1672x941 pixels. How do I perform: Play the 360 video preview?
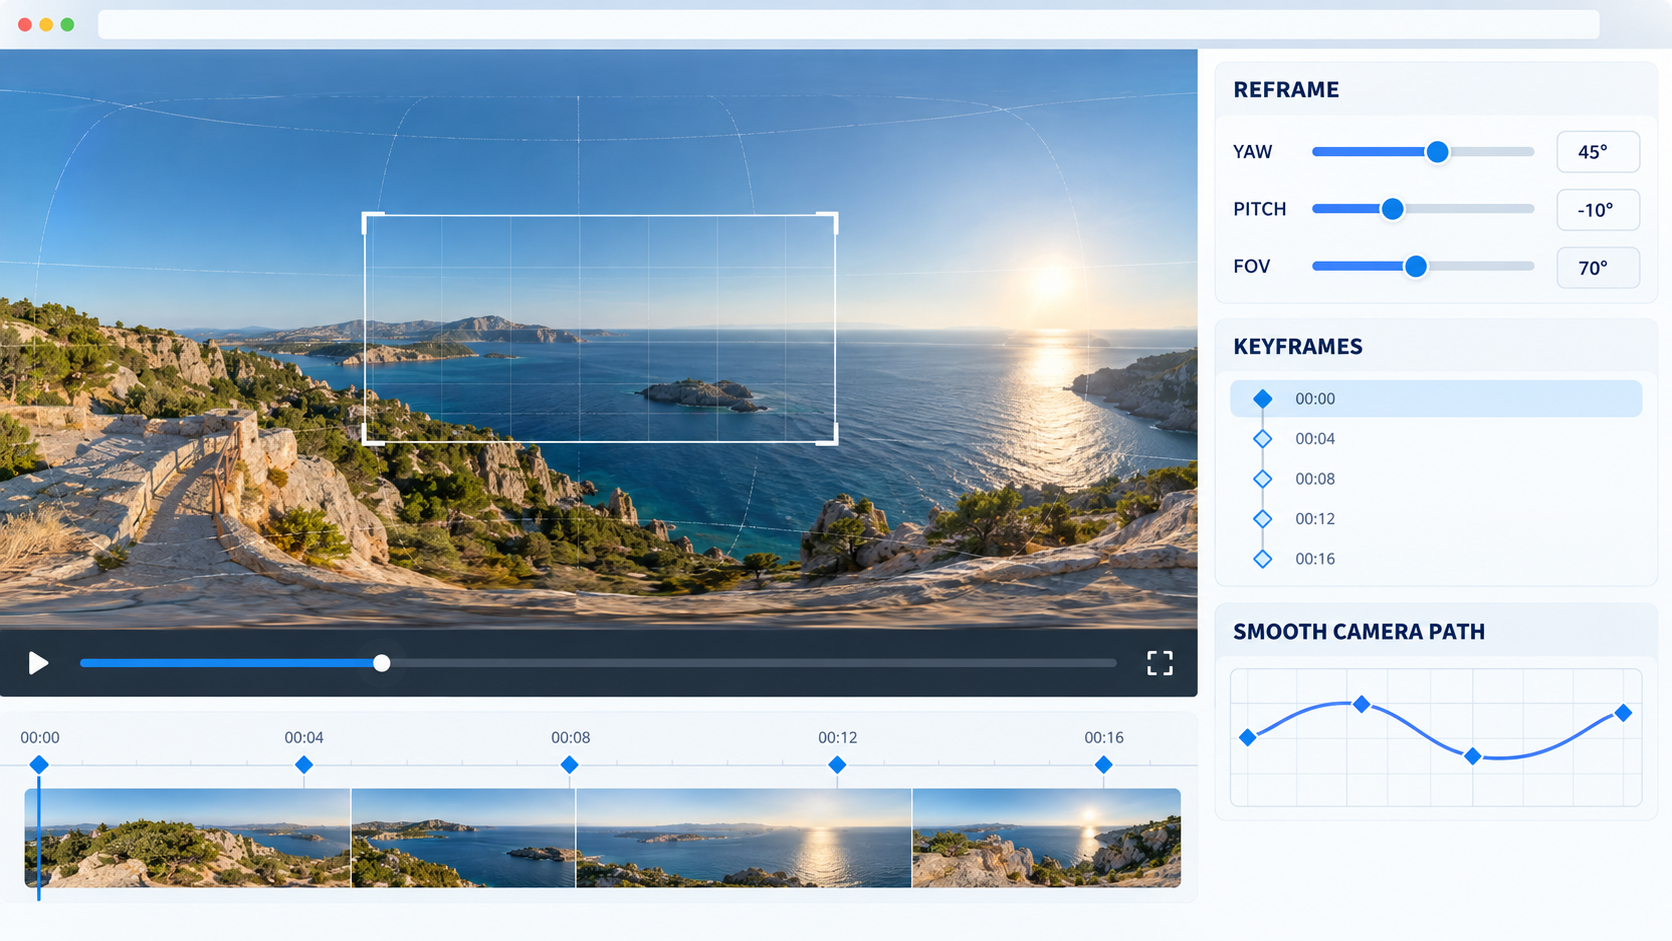pyautogui.click(x=38, y=663)
